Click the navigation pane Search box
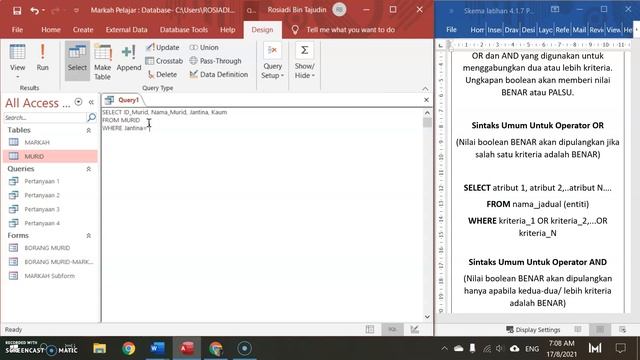 pos(44,118)
